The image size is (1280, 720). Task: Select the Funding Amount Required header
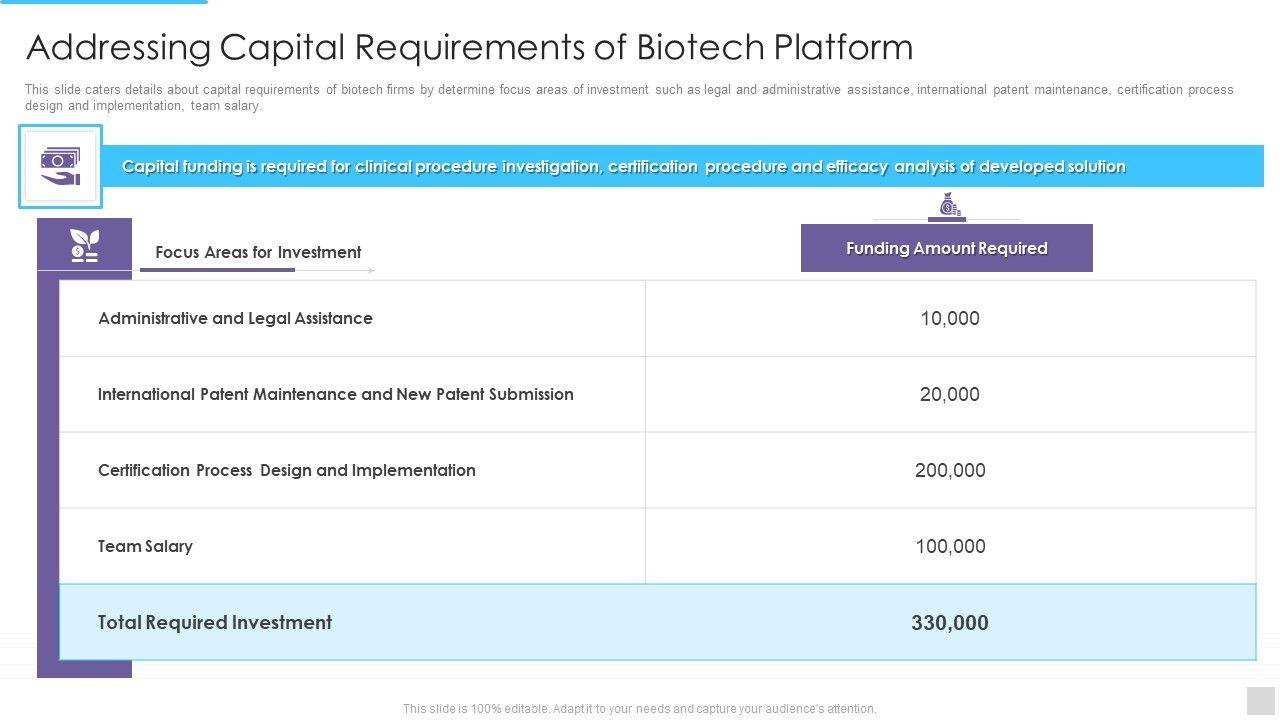coord(946,248)
